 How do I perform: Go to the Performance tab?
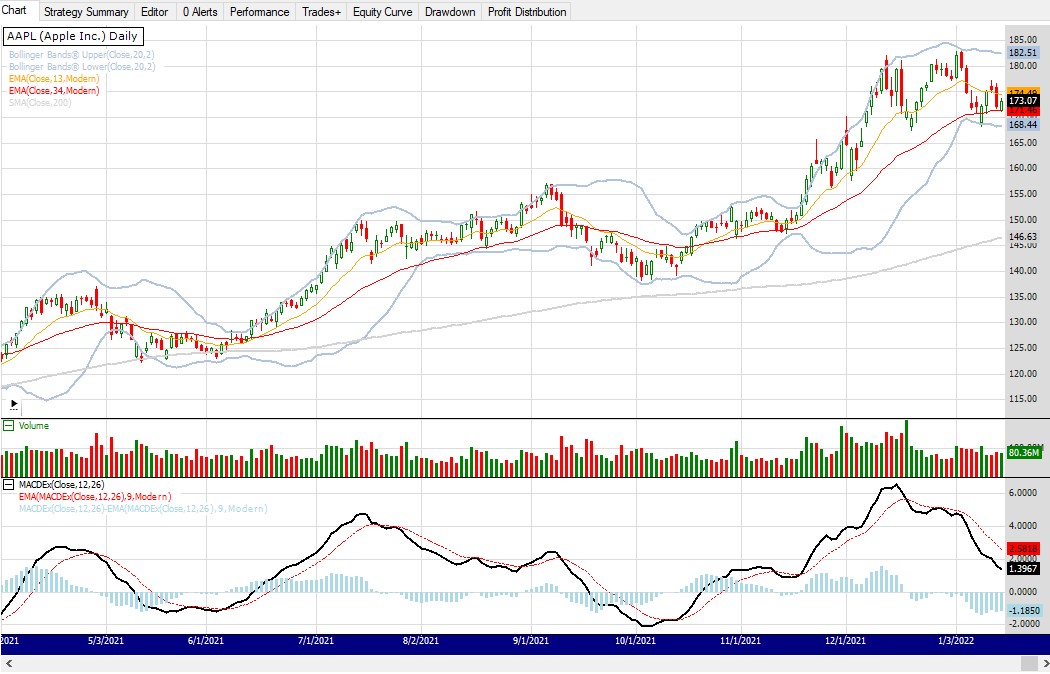pyautogui.click(x=259, y=12)
